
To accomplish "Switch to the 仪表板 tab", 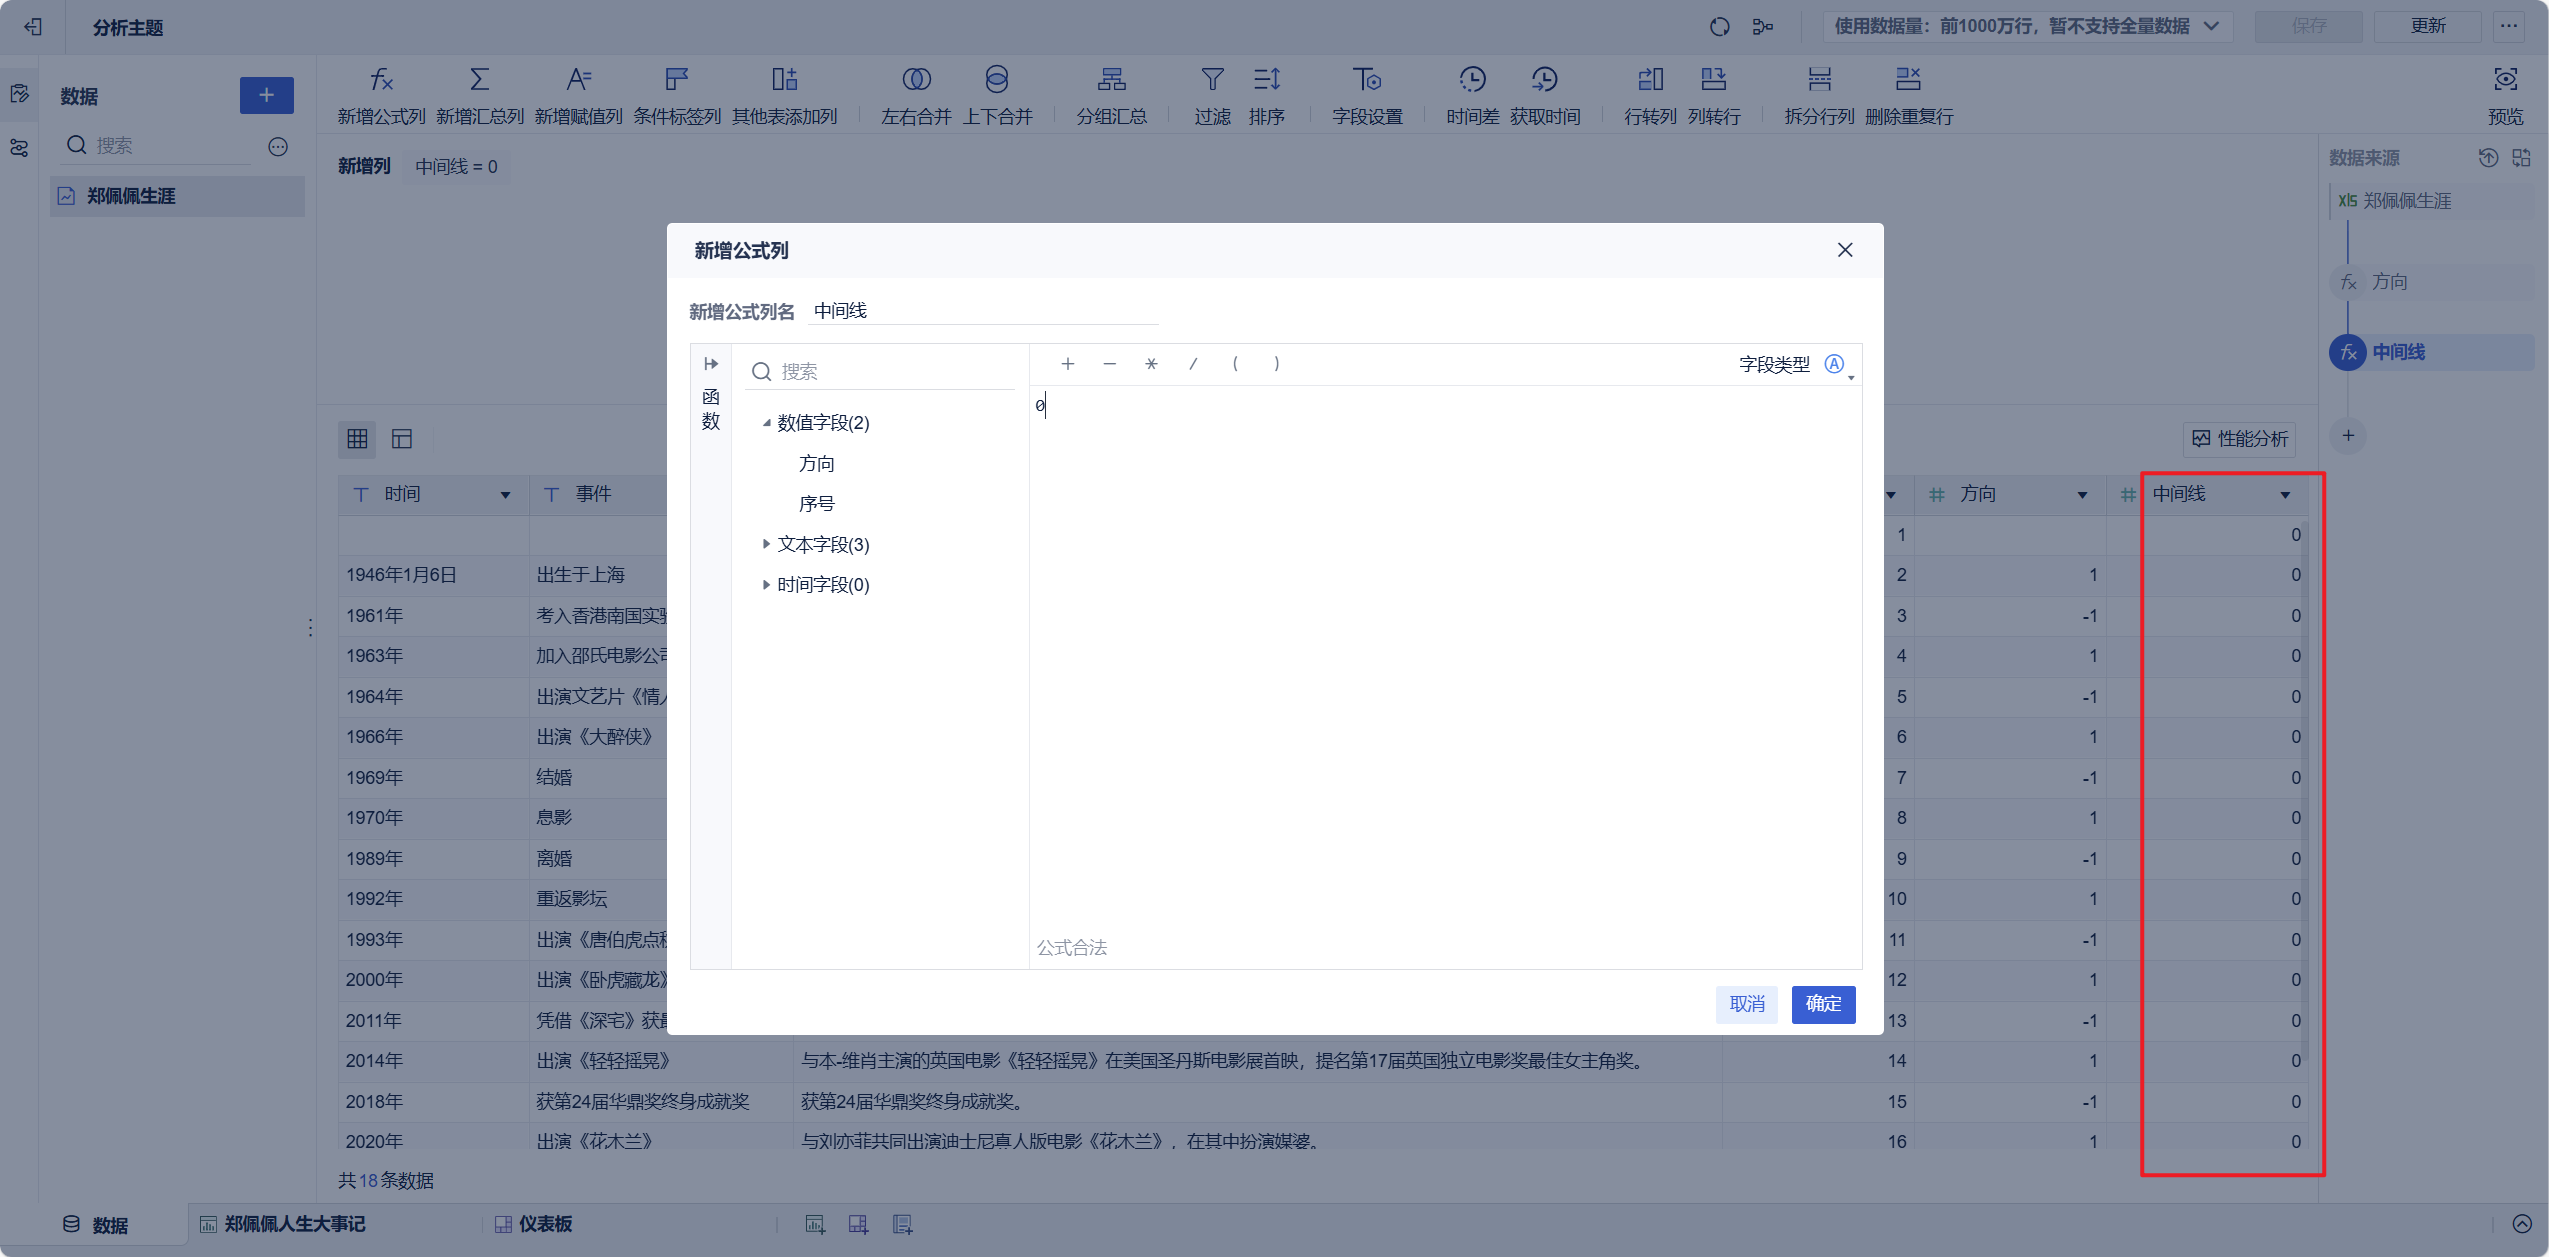I will pyautogui.click(x=534, y=1225).
